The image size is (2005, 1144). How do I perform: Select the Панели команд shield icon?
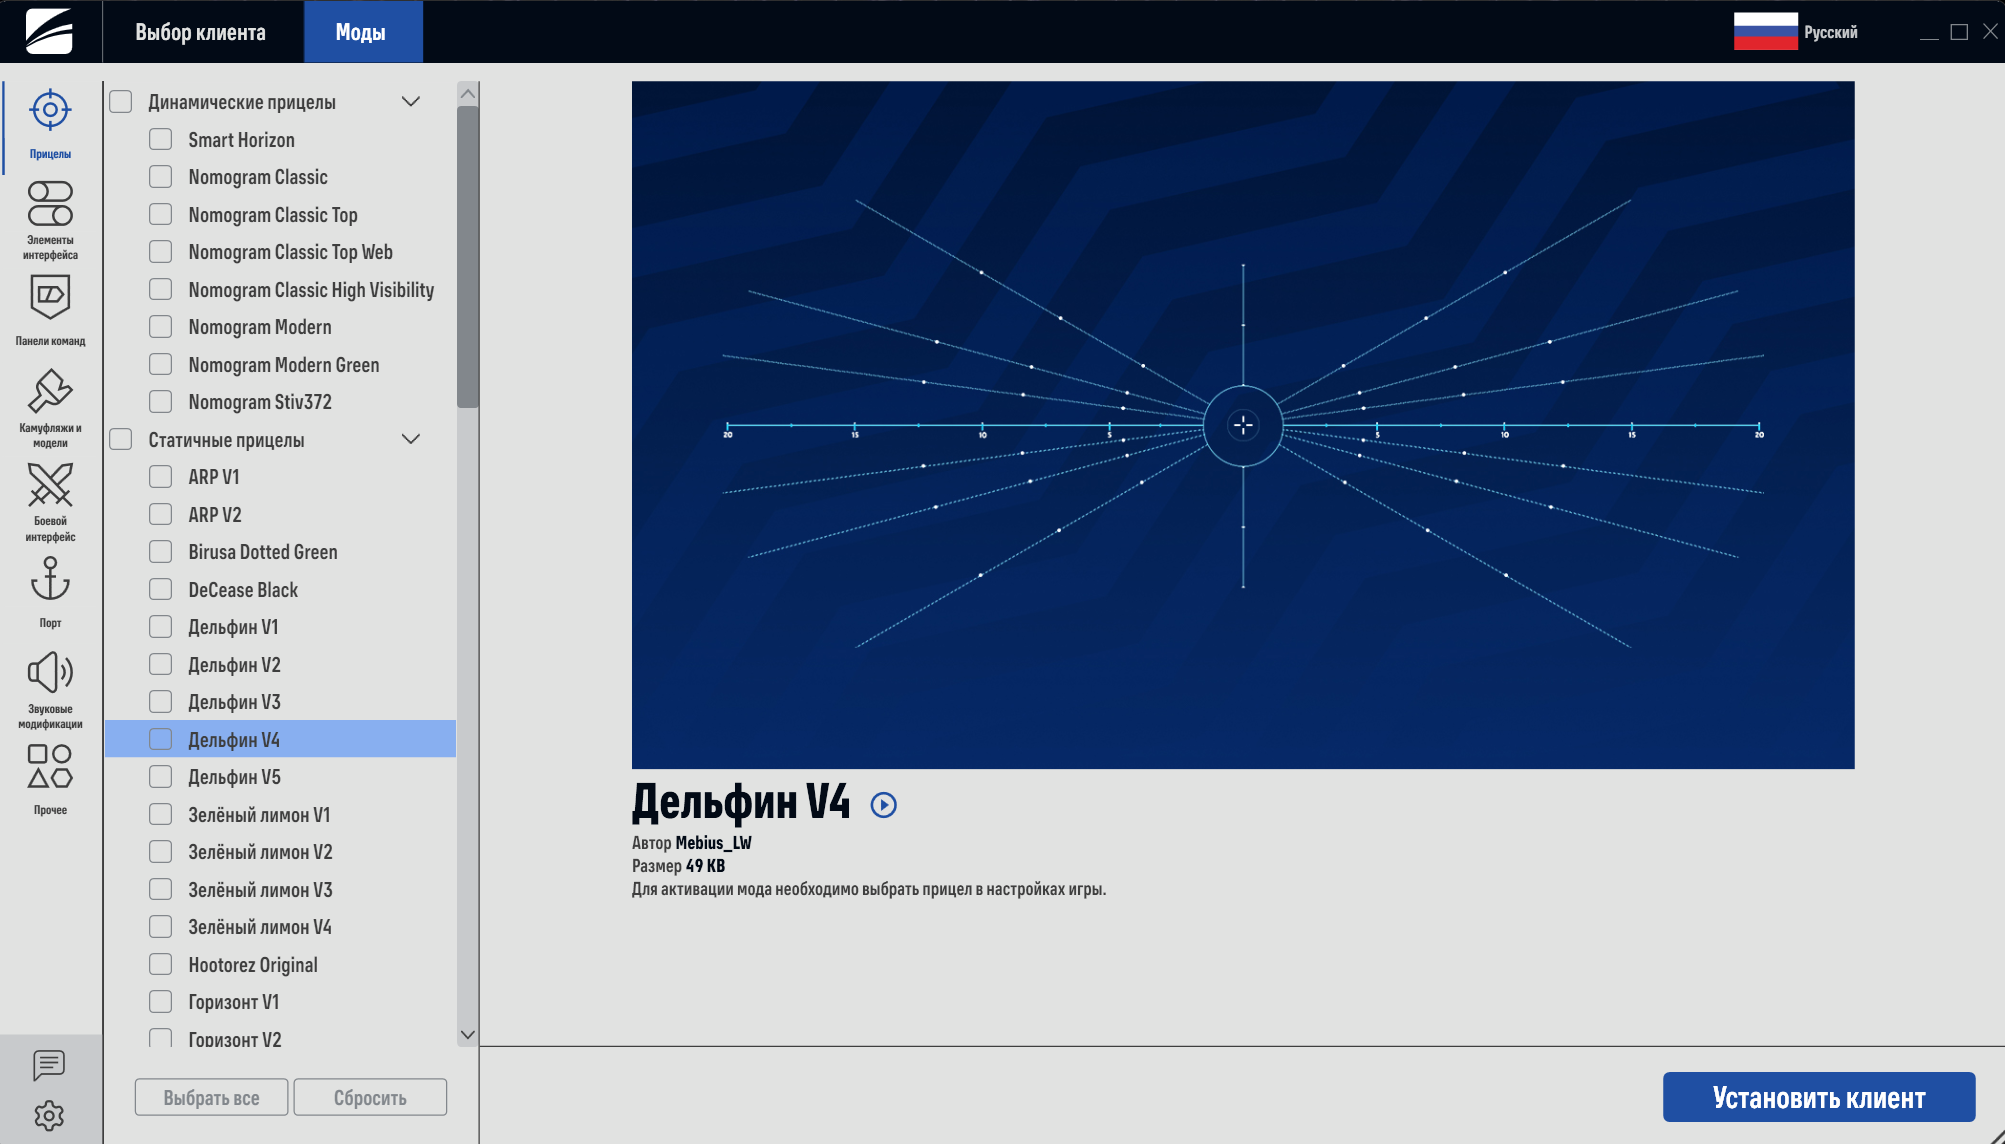[50, 296]
